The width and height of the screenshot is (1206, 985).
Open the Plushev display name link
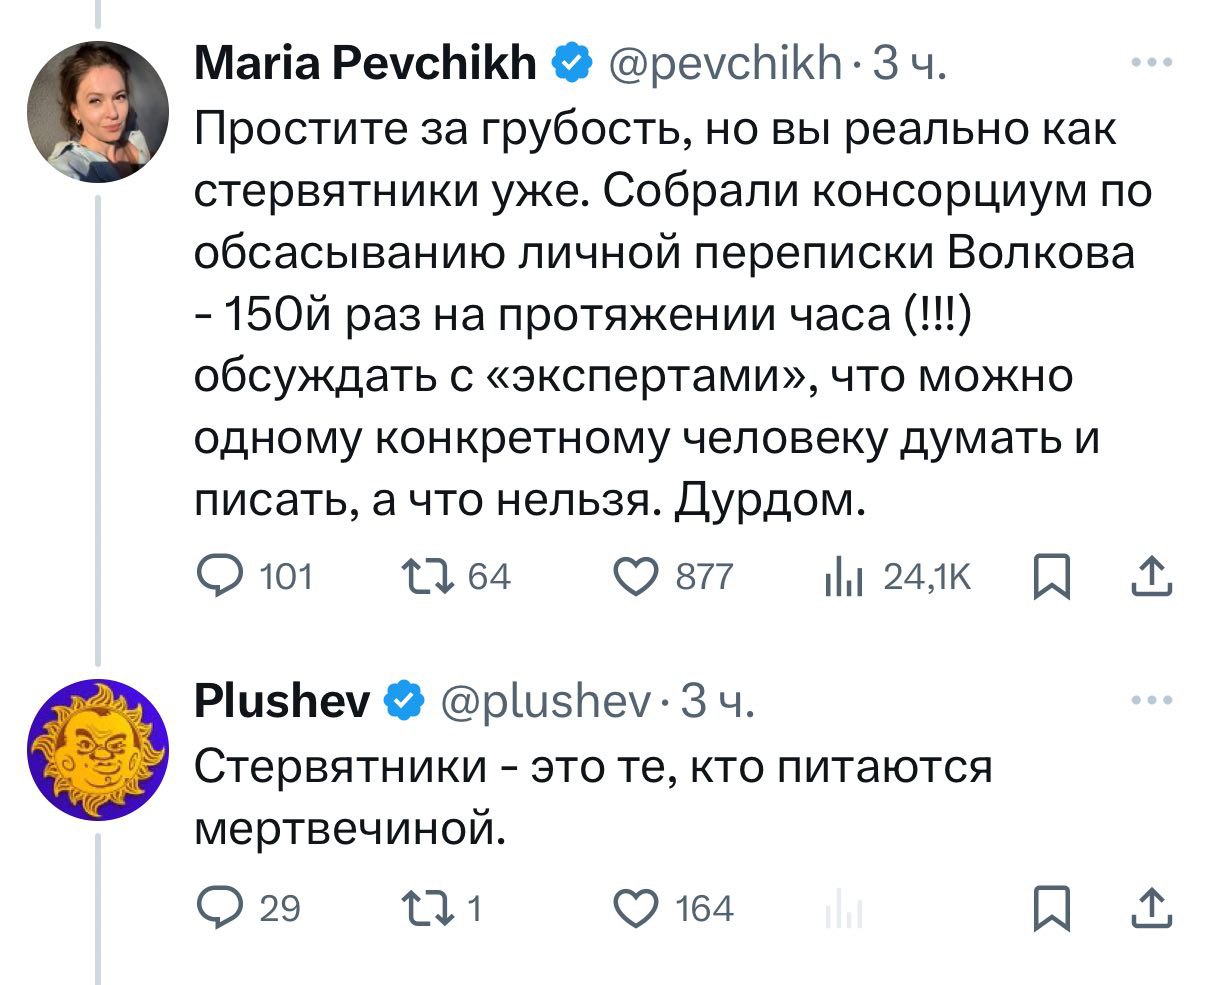point(282,702)
